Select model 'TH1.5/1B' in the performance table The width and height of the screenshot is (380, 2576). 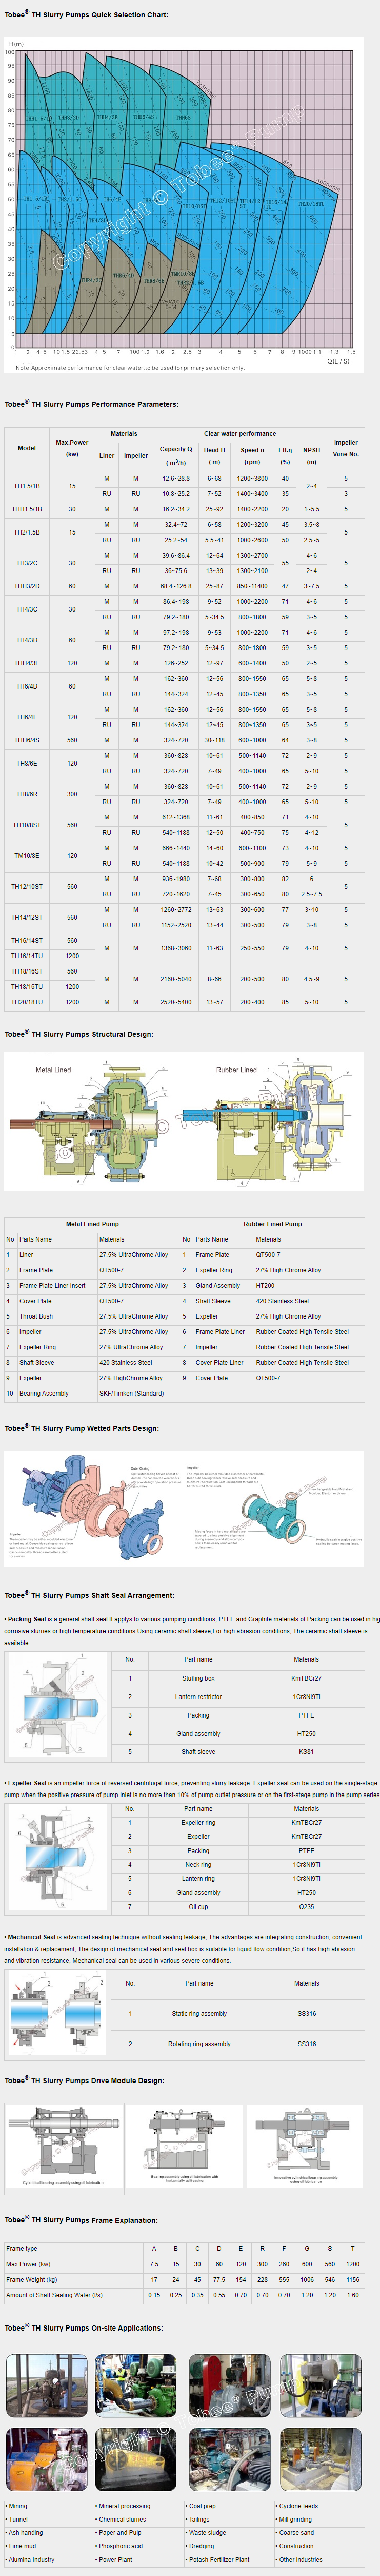(27, 486)
